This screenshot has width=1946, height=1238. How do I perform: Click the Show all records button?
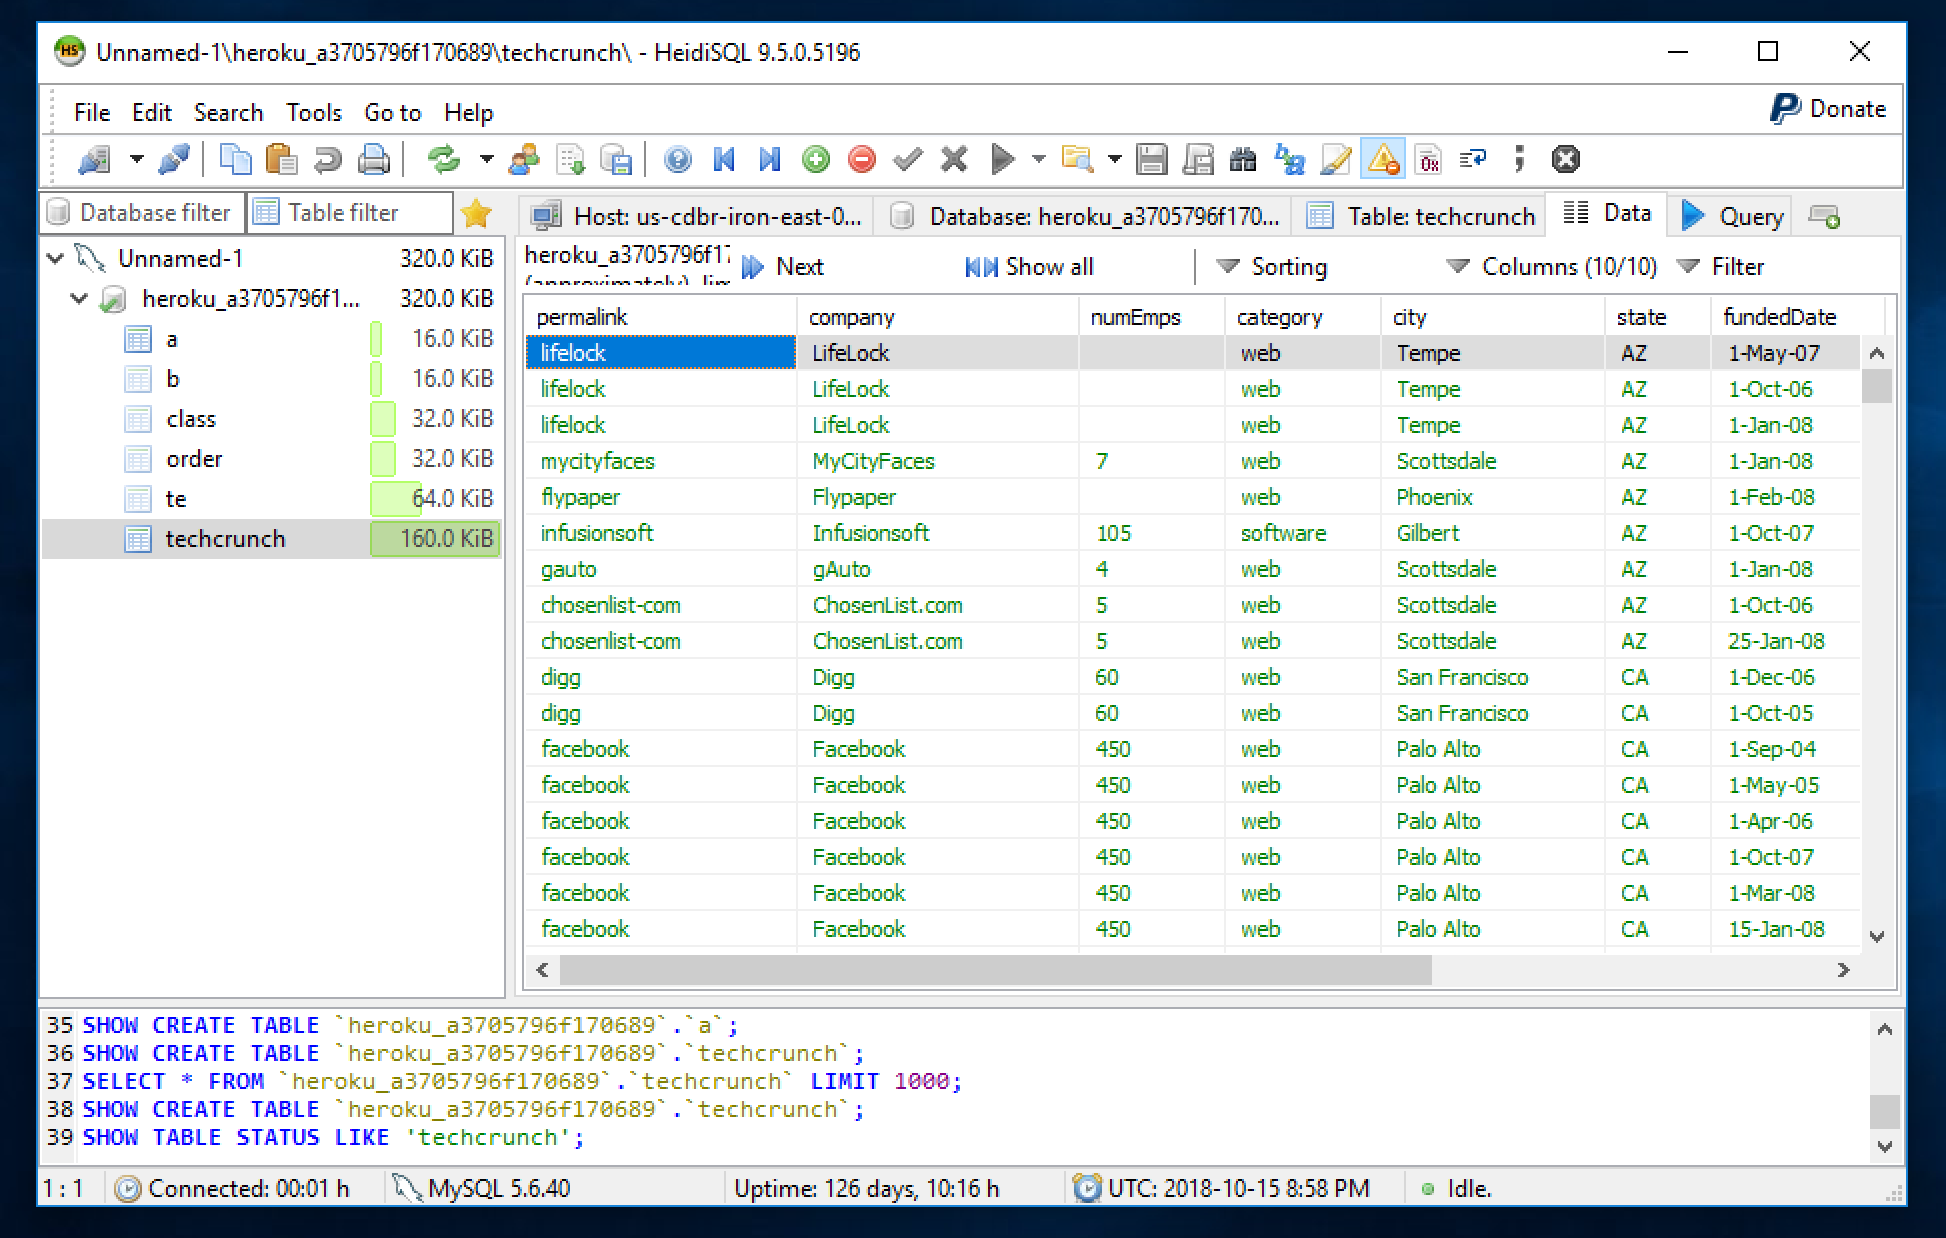1030,267
